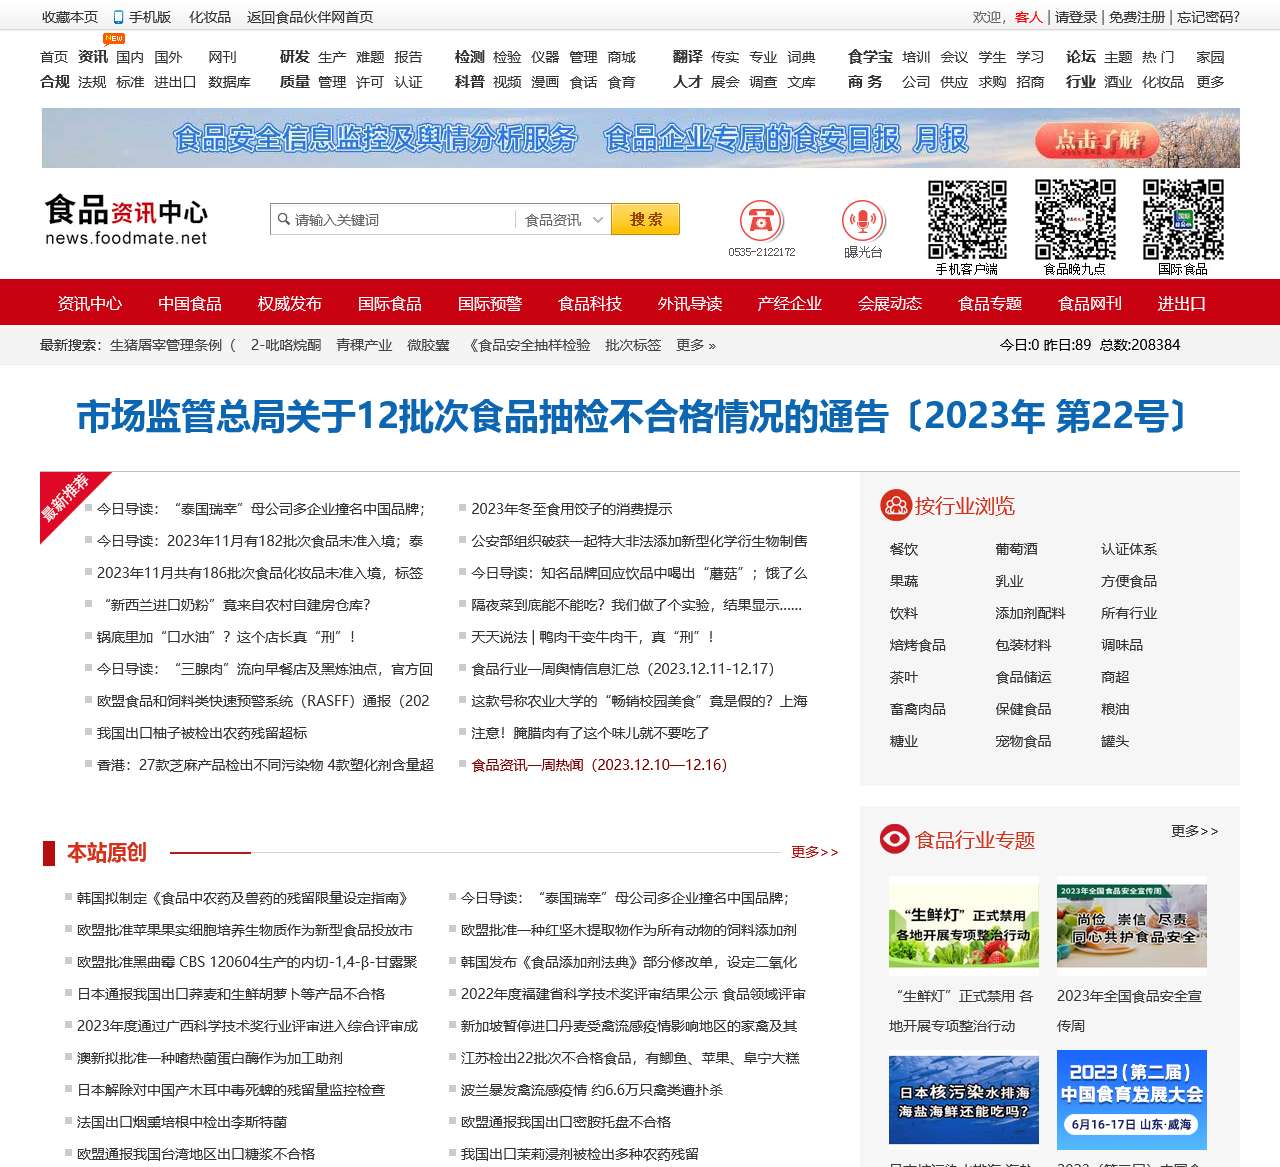Screen dimensions: 1280x1167
Task: Click 更多>> in 本站原创 section
Action: [815, 852]
